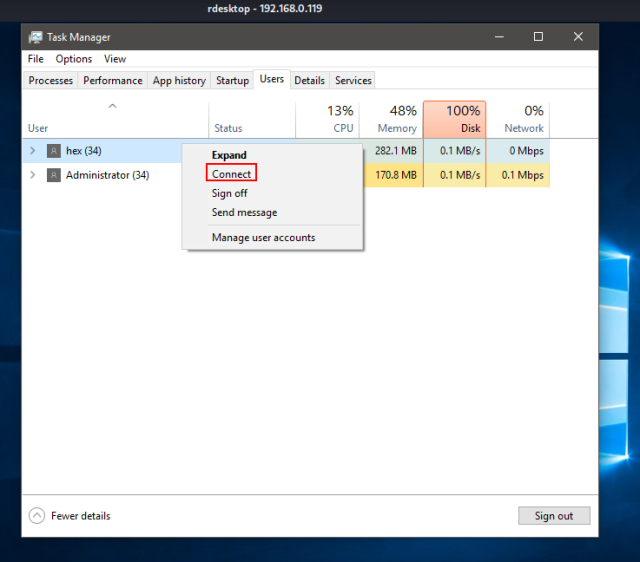This screenshot has height=562, width=640.
Task: Choose Connect from the context menu
Action: coord(232,174)
